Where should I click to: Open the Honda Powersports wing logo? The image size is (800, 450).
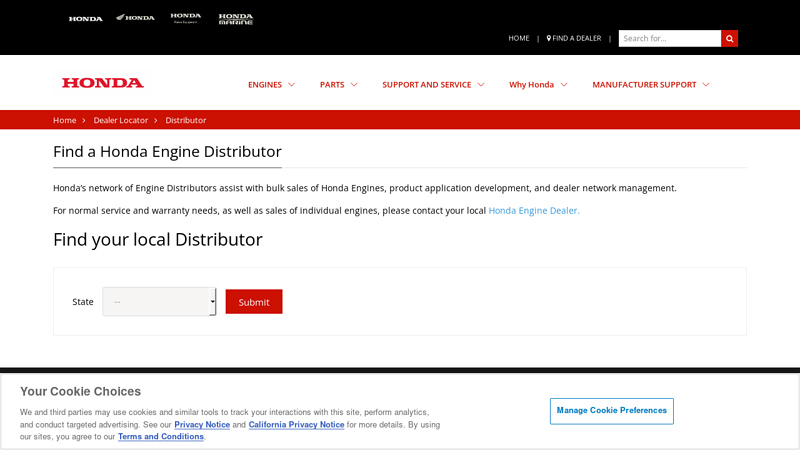[x=135, y=18]
